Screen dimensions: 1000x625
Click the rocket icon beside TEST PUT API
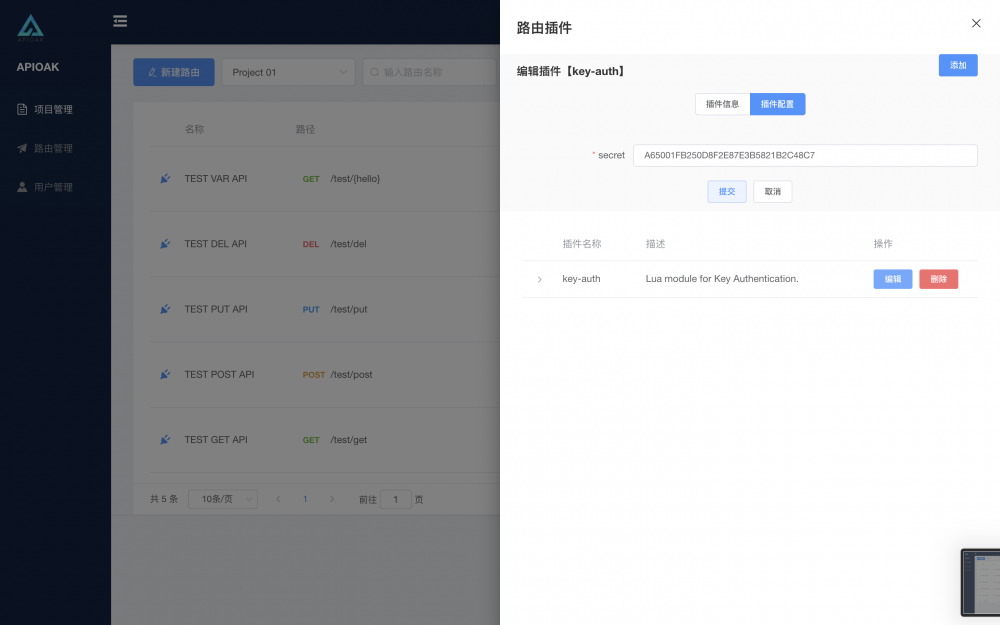click(x=165, y=309)
